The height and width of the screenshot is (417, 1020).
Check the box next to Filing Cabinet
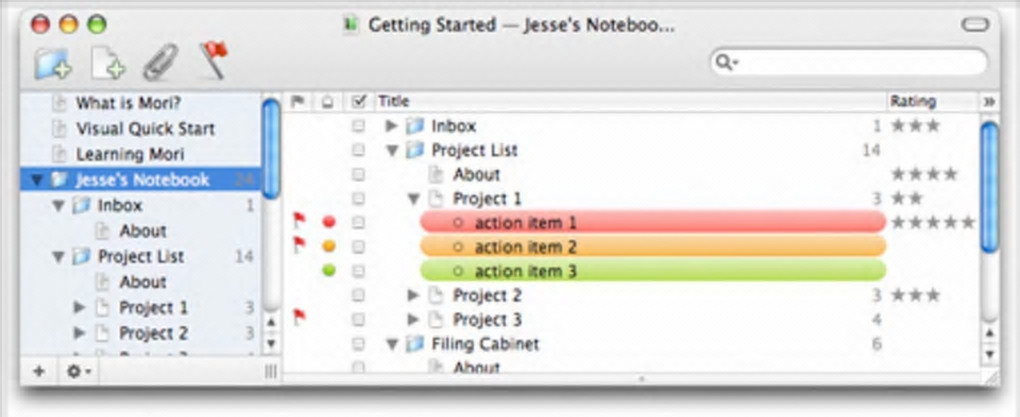[359, 344]
